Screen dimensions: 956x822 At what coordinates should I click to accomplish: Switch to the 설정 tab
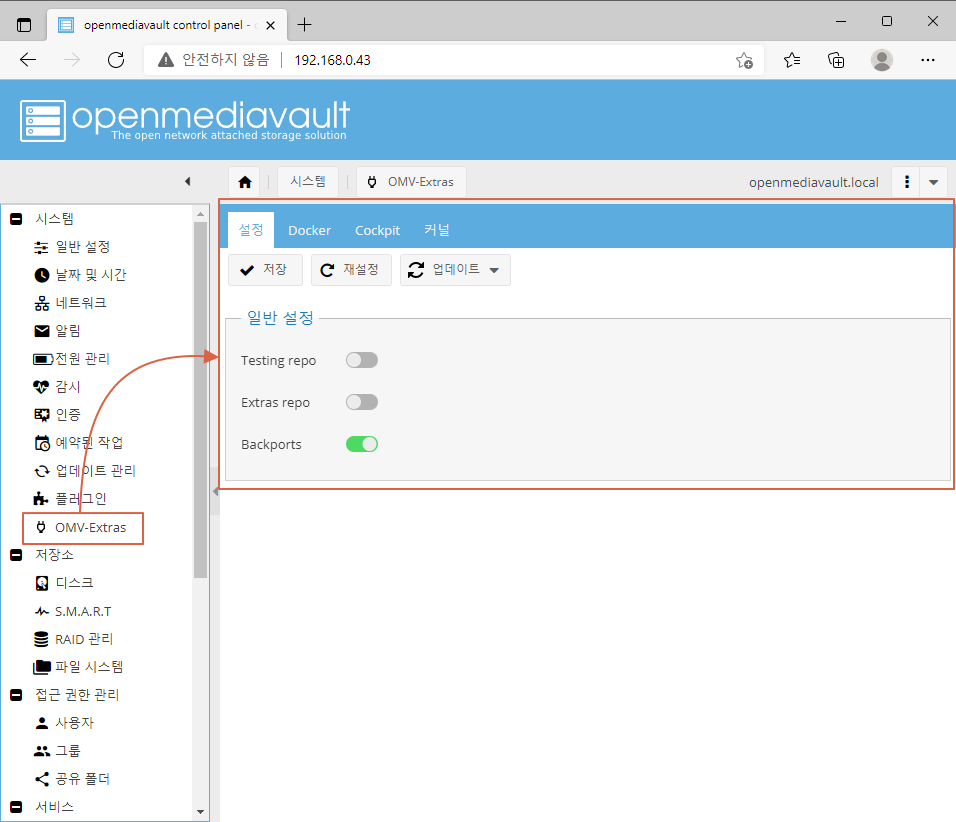point(251,230)
